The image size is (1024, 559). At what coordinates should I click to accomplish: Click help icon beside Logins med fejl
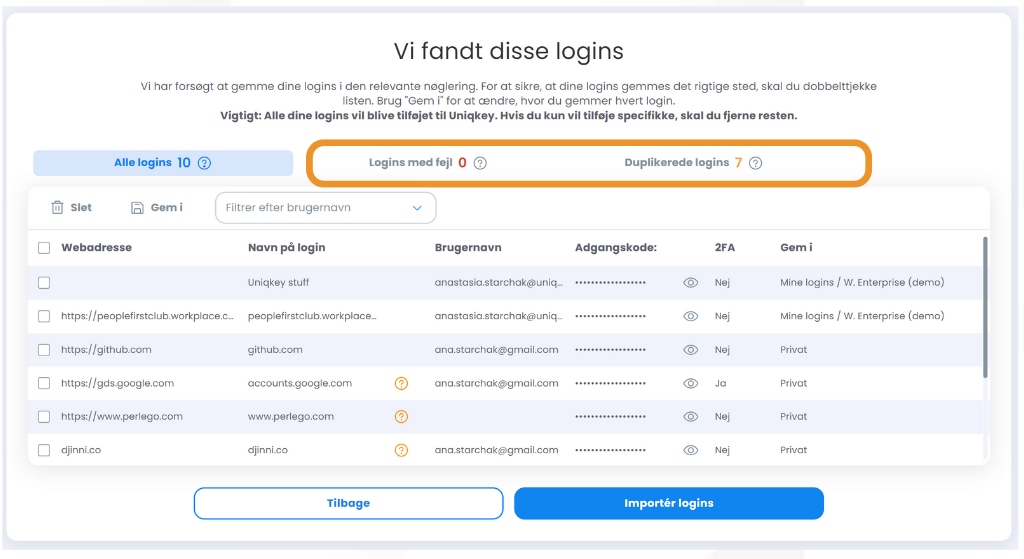(x=480, y=163)
